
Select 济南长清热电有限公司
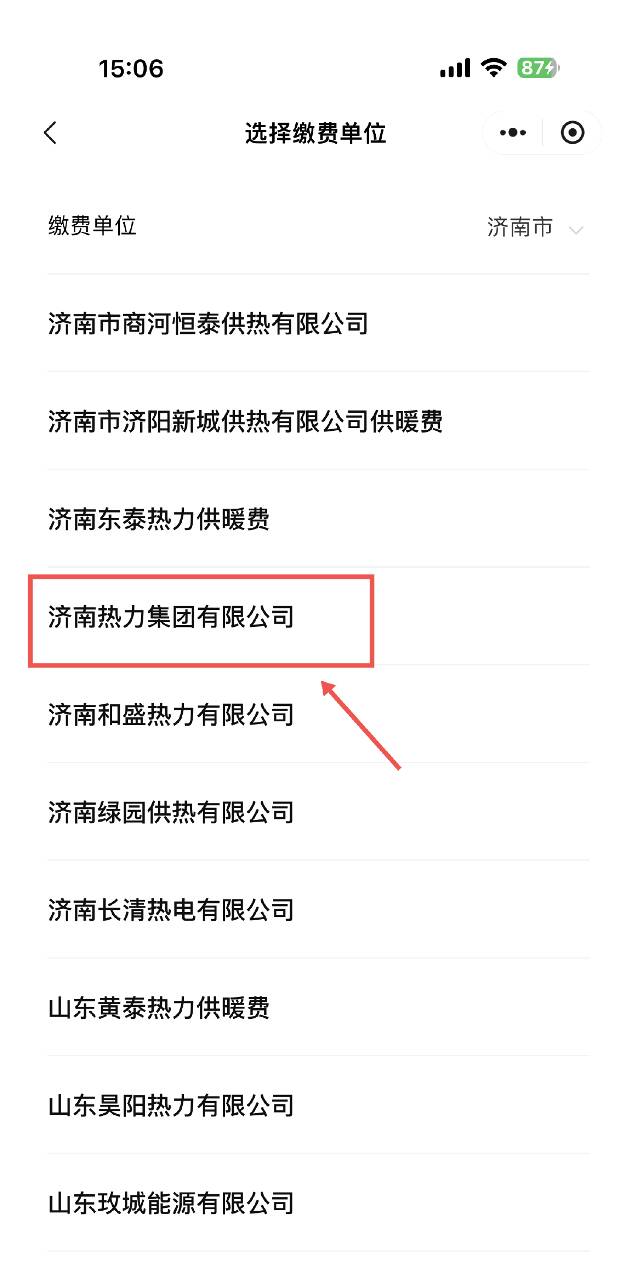coord(319,910)
